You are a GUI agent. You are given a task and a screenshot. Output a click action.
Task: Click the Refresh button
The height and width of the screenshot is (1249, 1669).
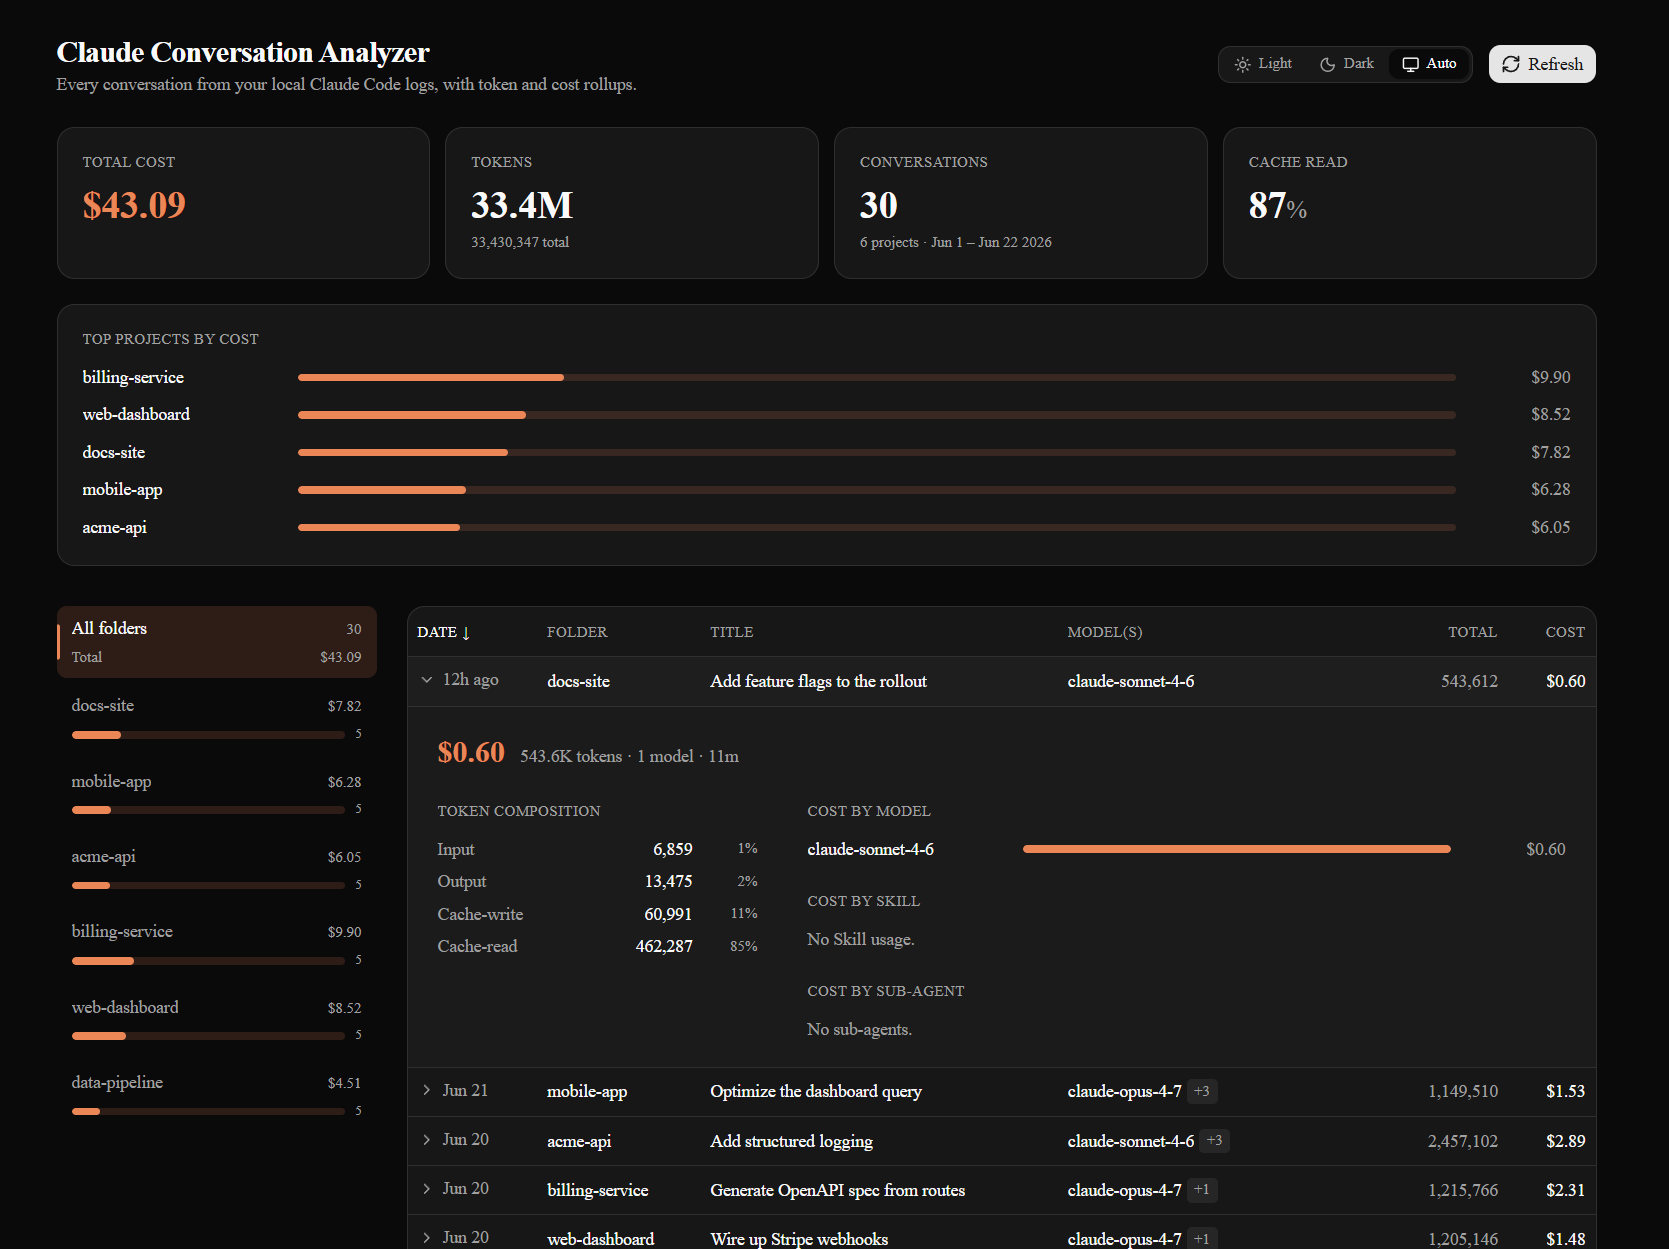tap(1542, 64)
